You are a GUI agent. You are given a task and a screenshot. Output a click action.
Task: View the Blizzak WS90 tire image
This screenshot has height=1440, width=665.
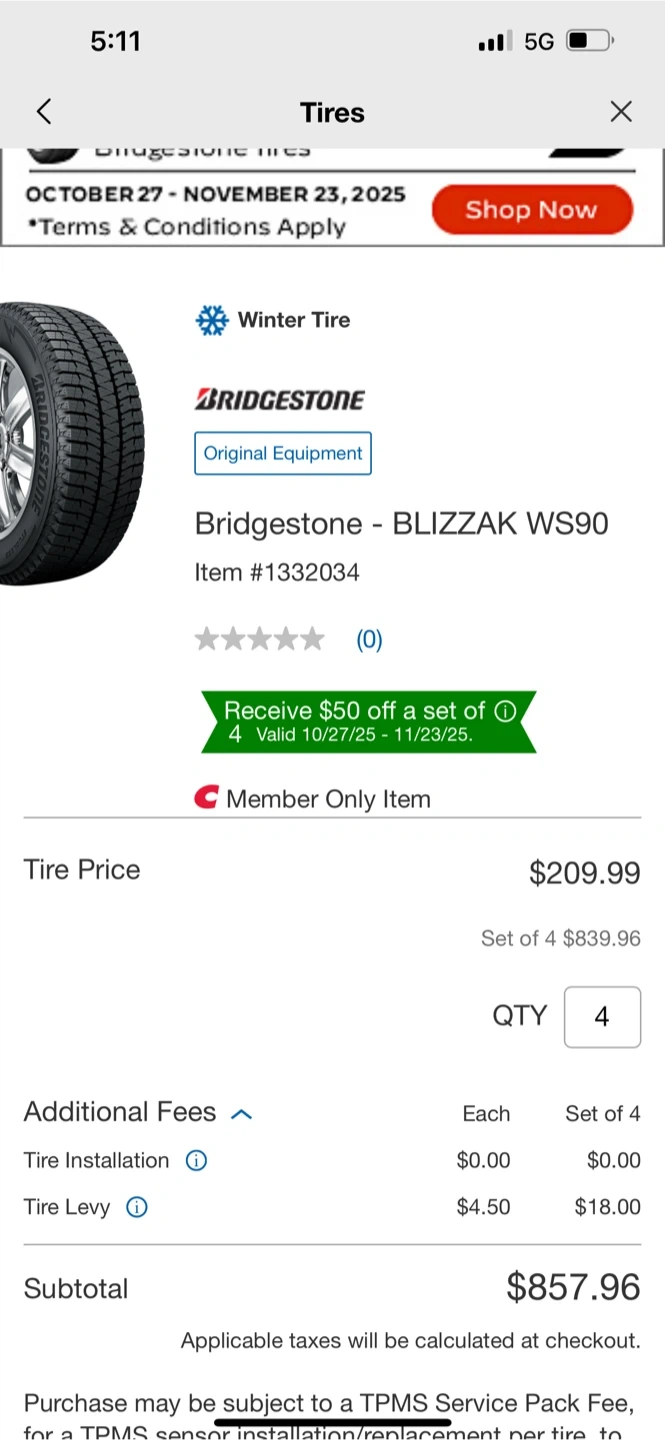(70, 443)
